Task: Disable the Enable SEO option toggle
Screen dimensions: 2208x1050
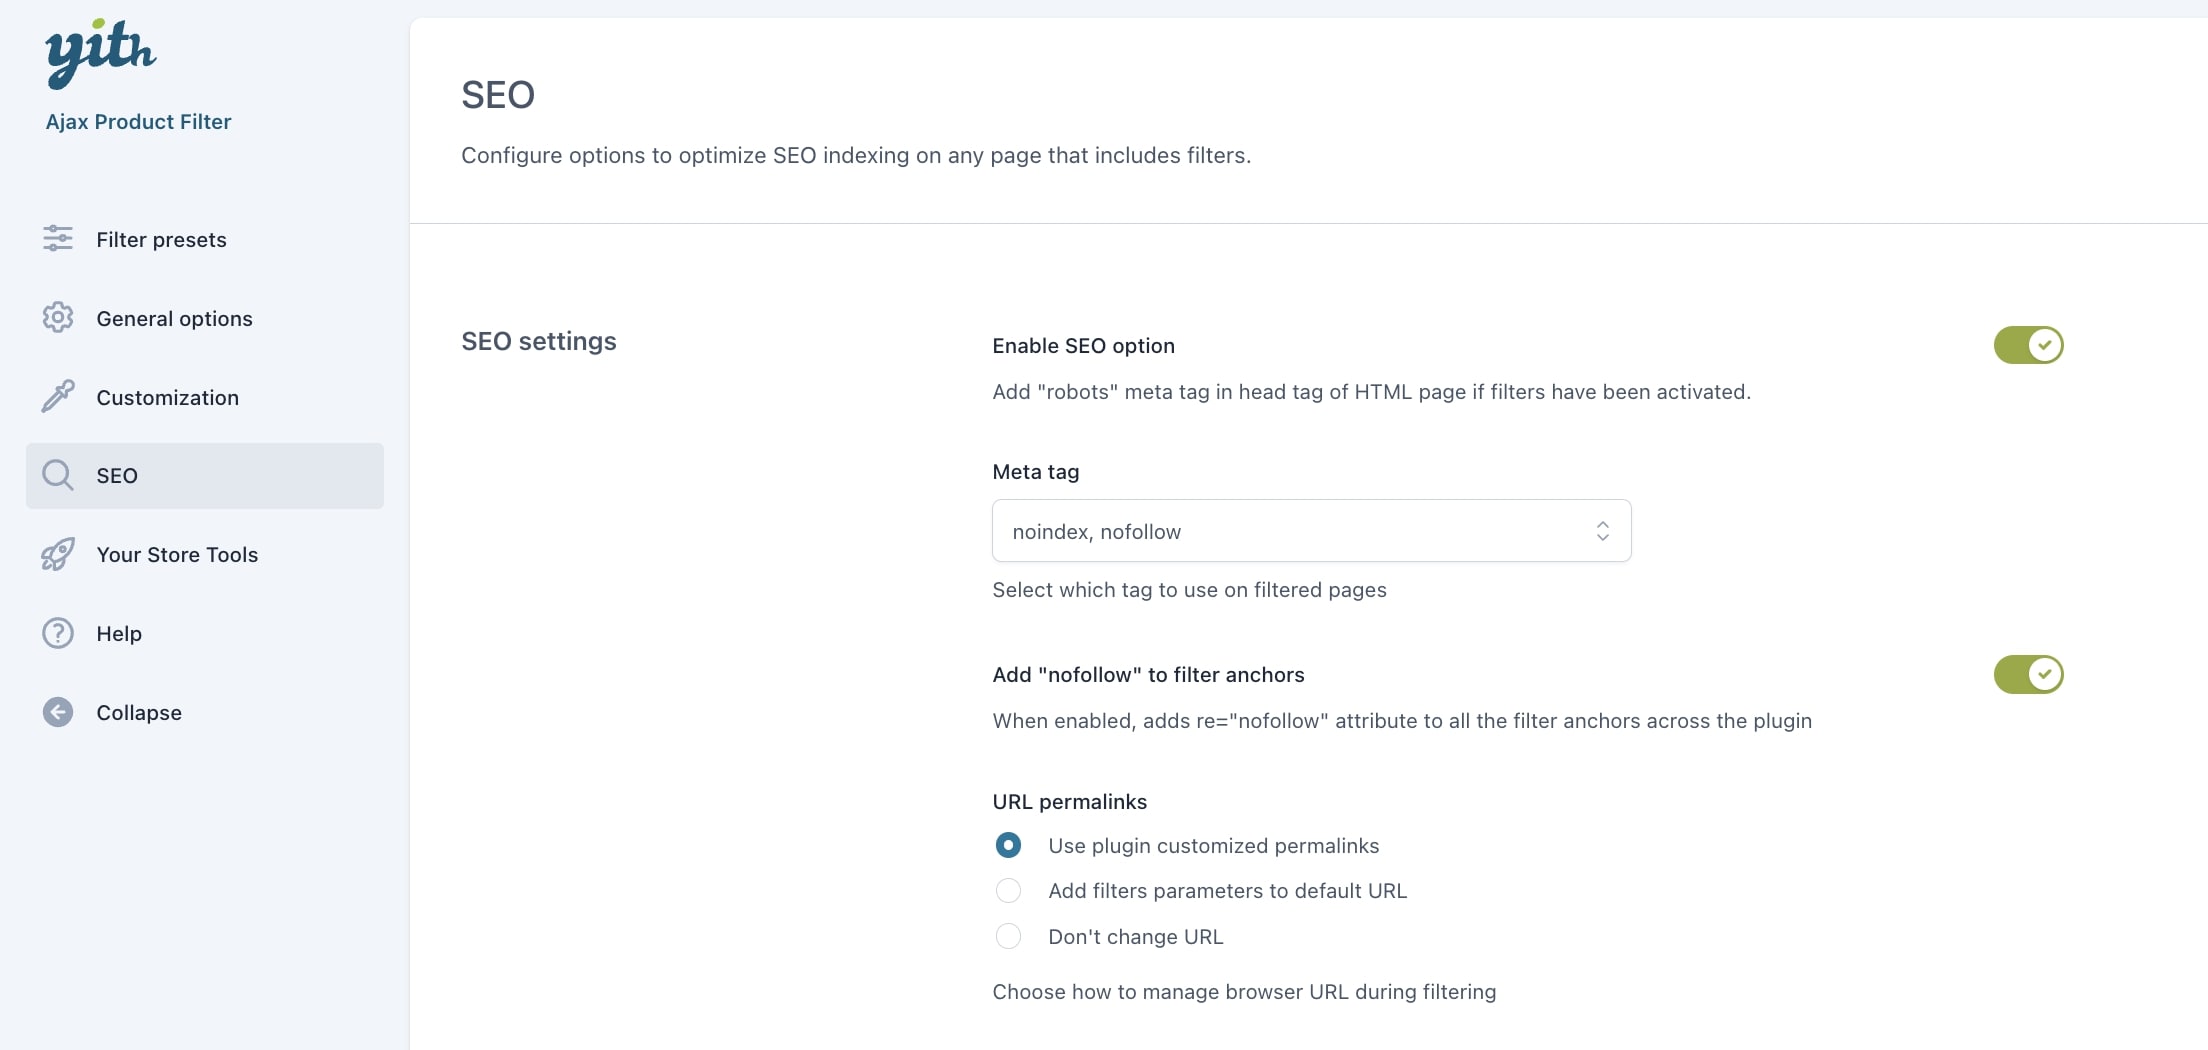Action: (2028, 345)
